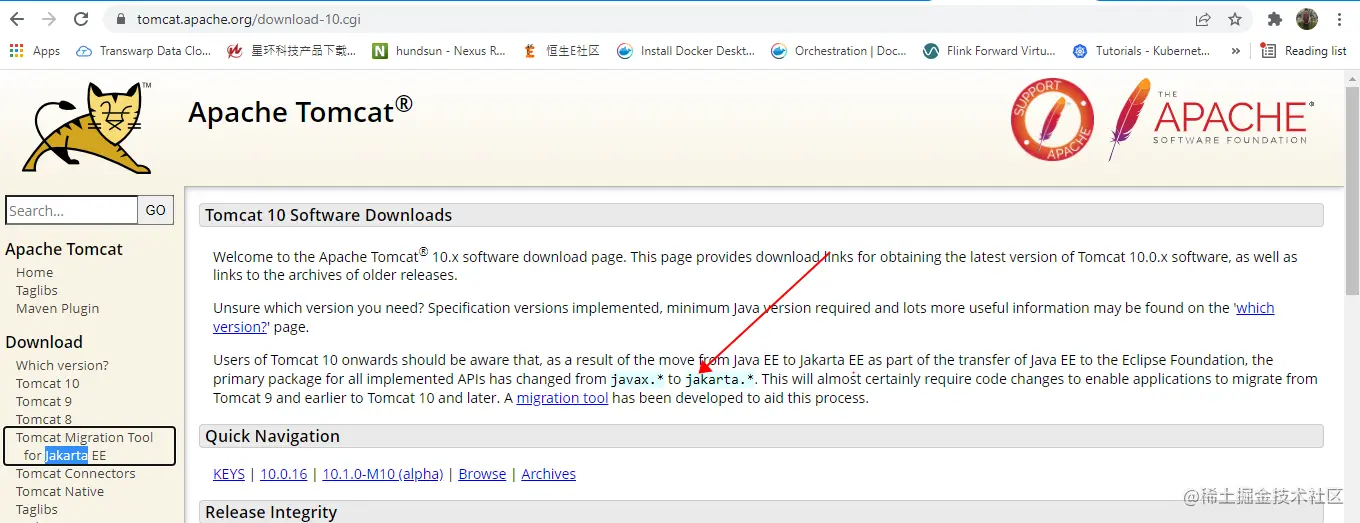Open the Browse link
The width and height of the screenshot is (1360, 523).
pyautogui.click(x=482, y=474)
